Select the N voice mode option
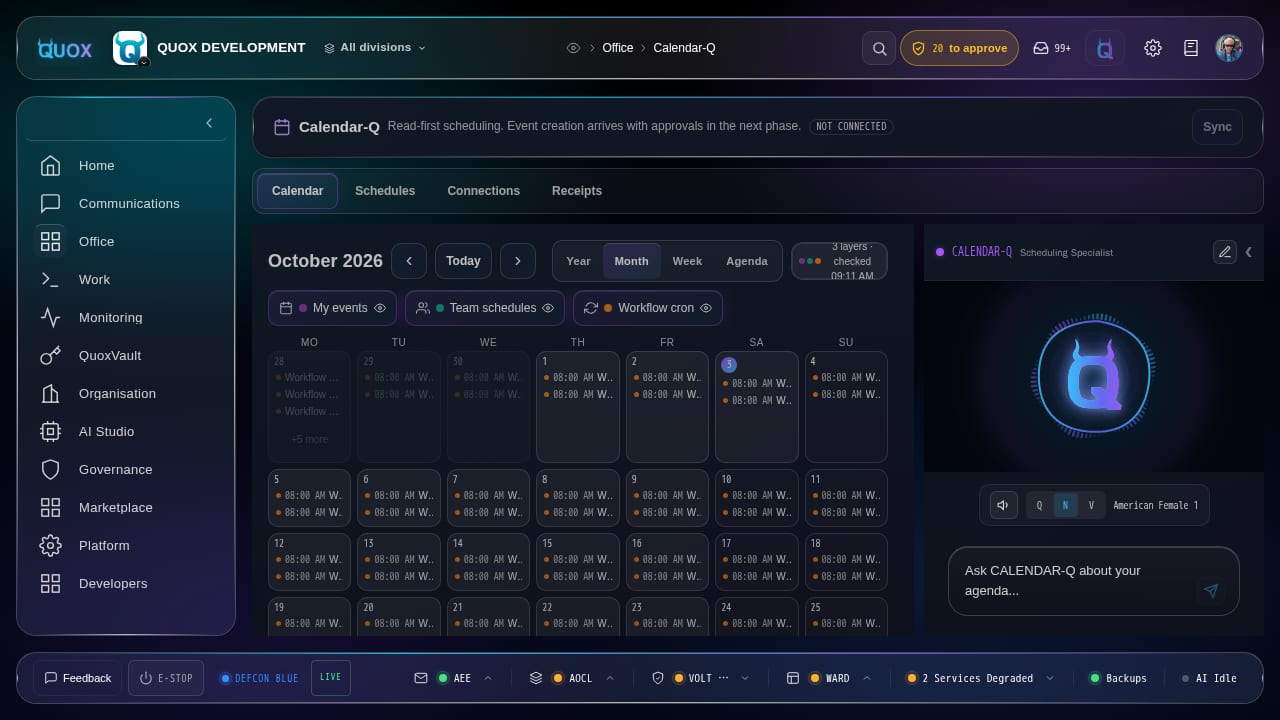The image size is (1280, 720). 1065,505
